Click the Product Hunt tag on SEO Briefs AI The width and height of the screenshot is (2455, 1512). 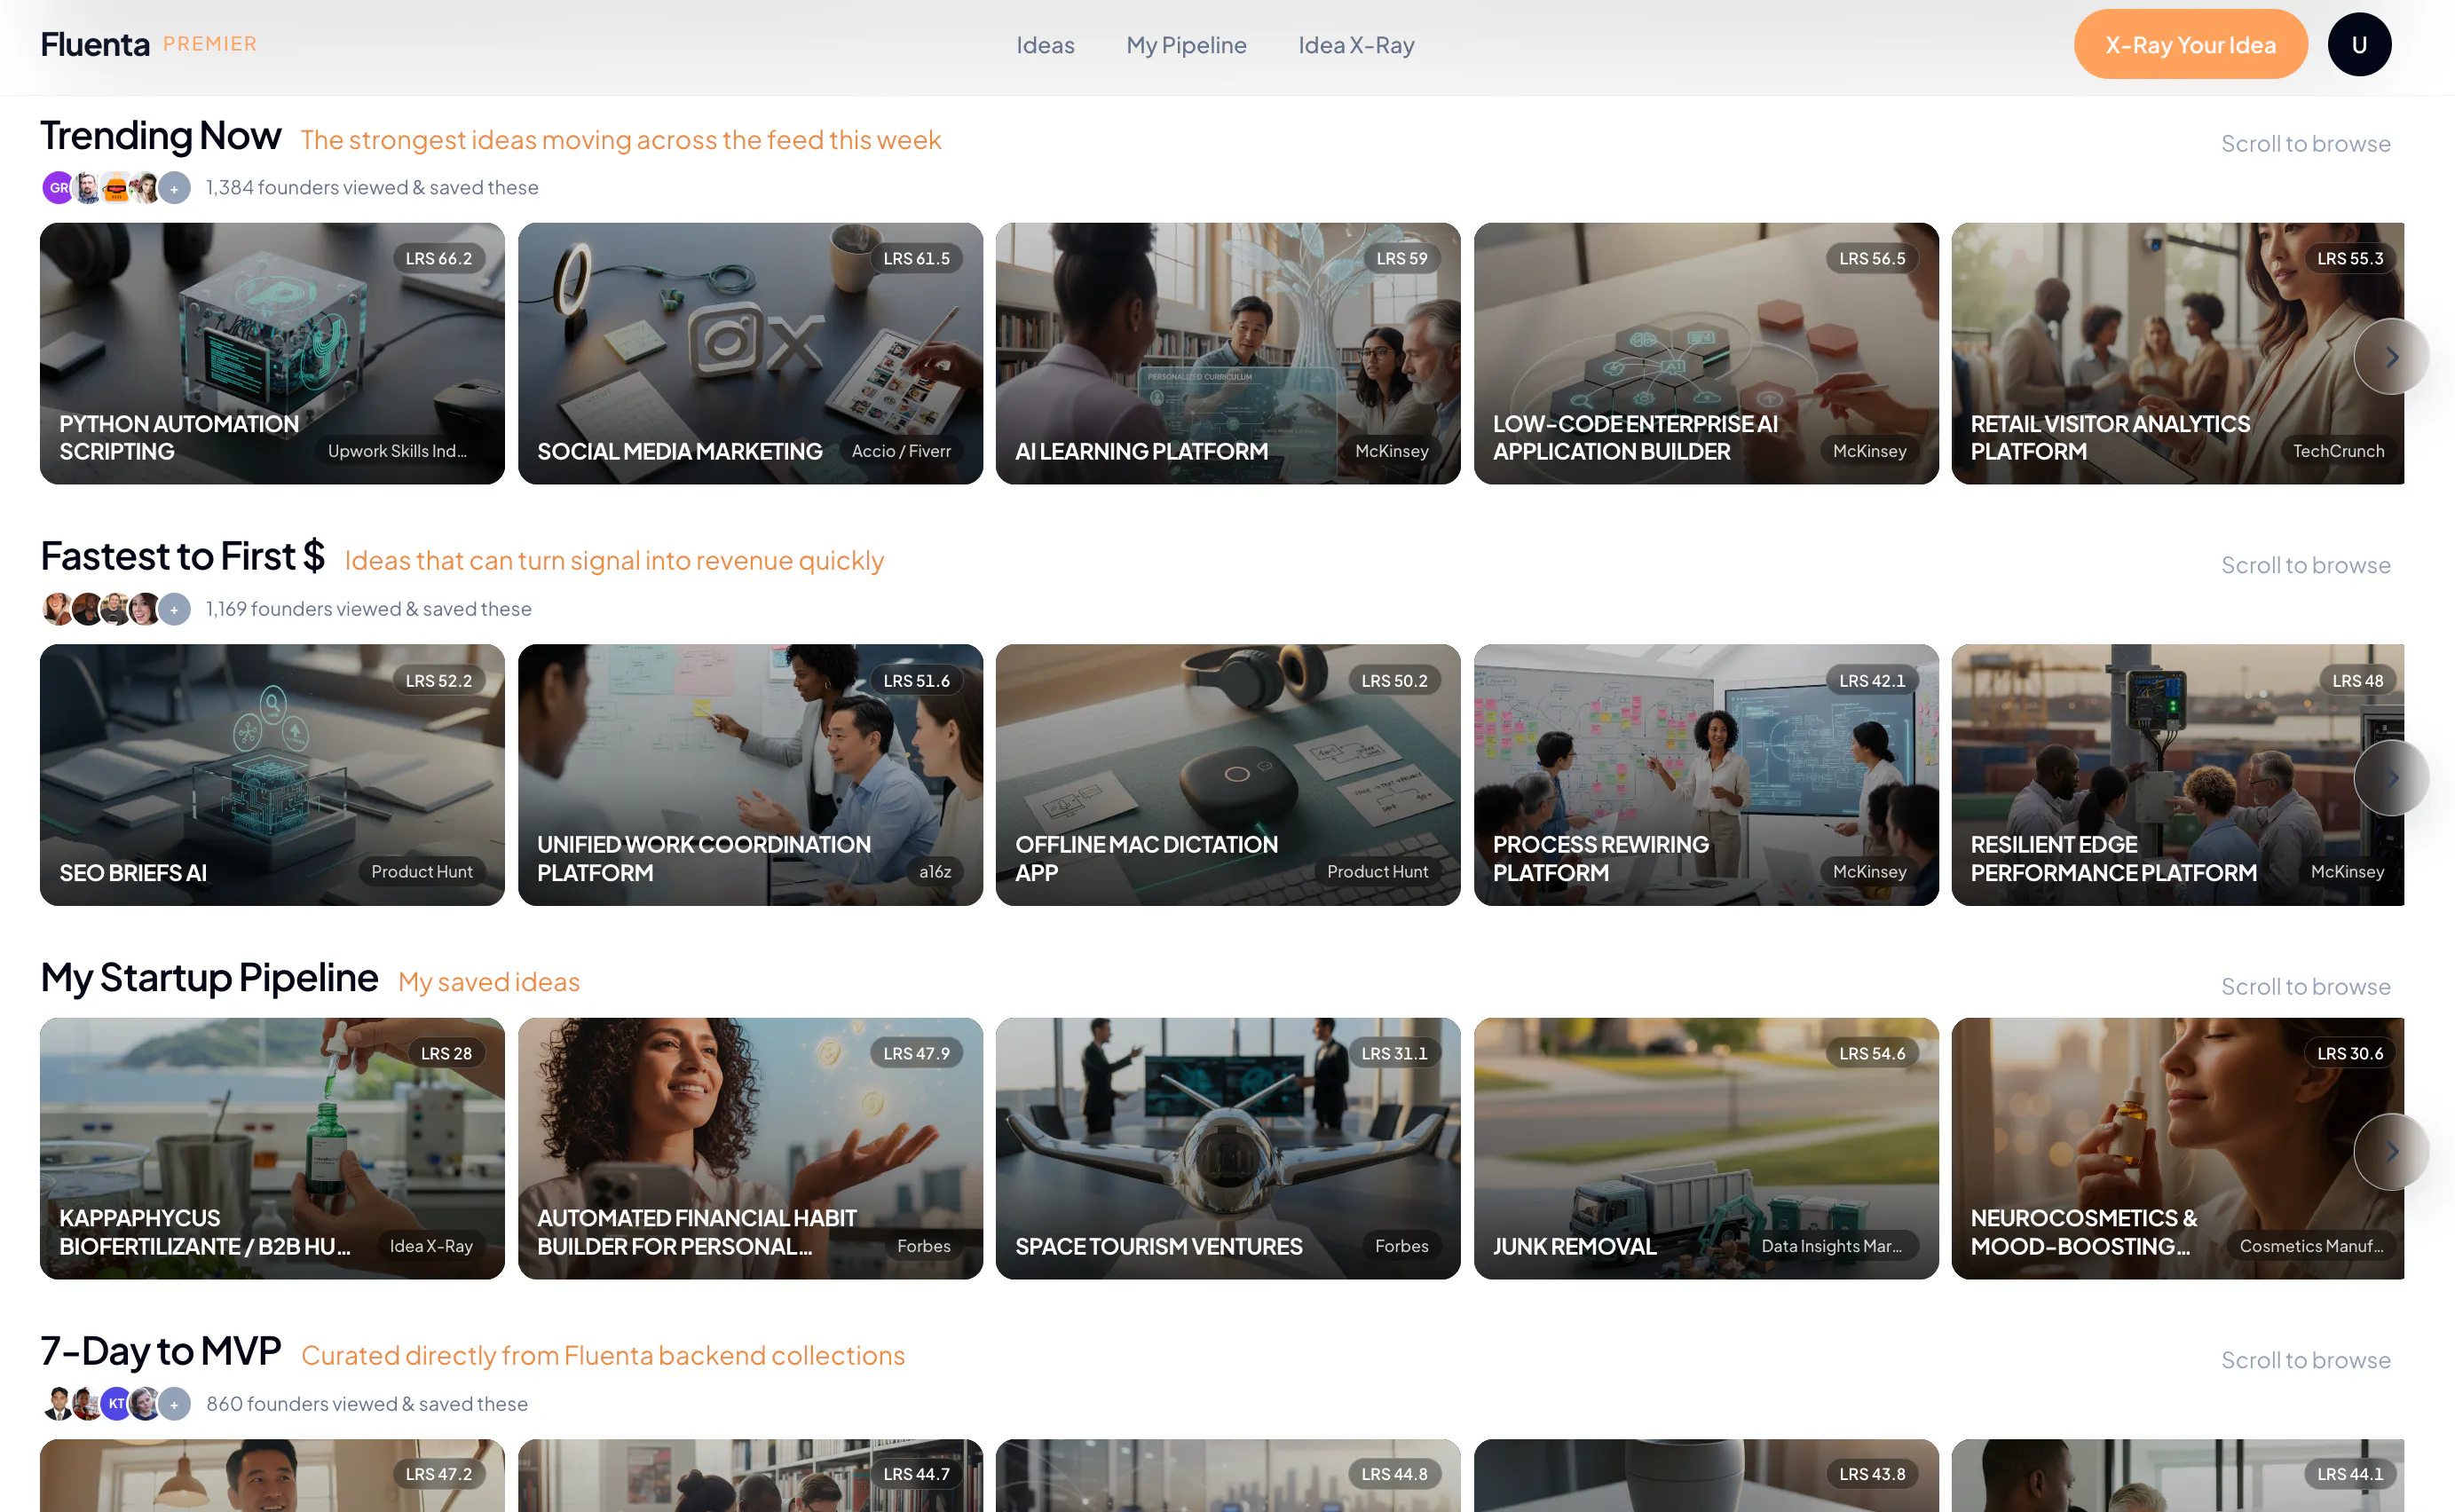coord(422,872)
